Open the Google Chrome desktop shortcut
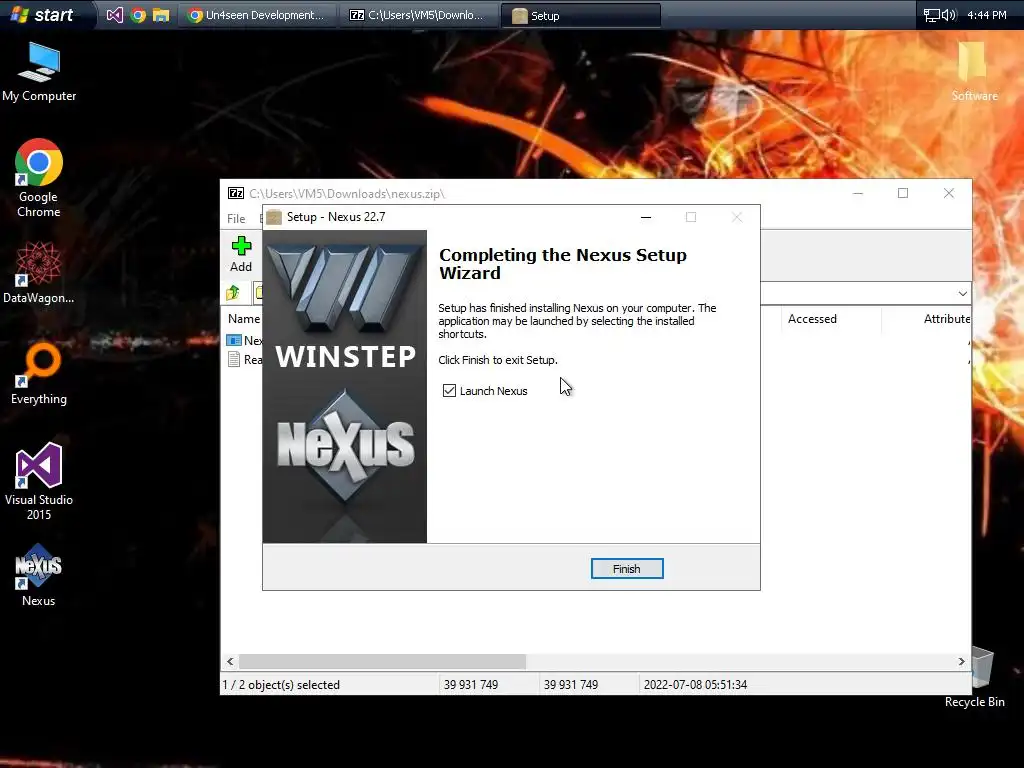The width and height of the screenshot is (1024, 768). [39, 178]
